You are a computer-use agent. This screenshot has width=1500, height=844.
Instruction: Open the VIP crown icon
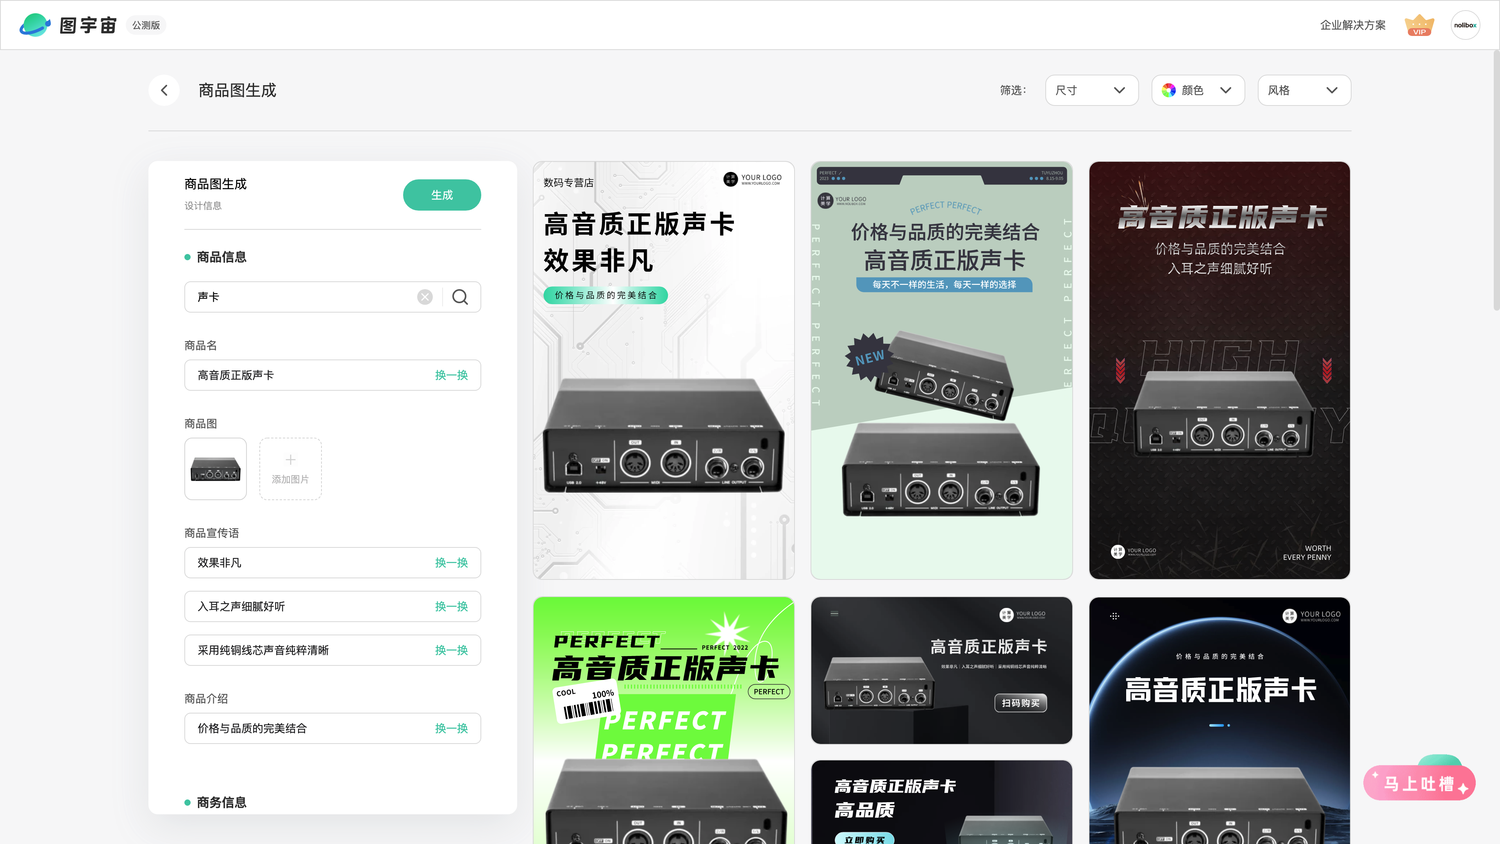click(1419, 25)
